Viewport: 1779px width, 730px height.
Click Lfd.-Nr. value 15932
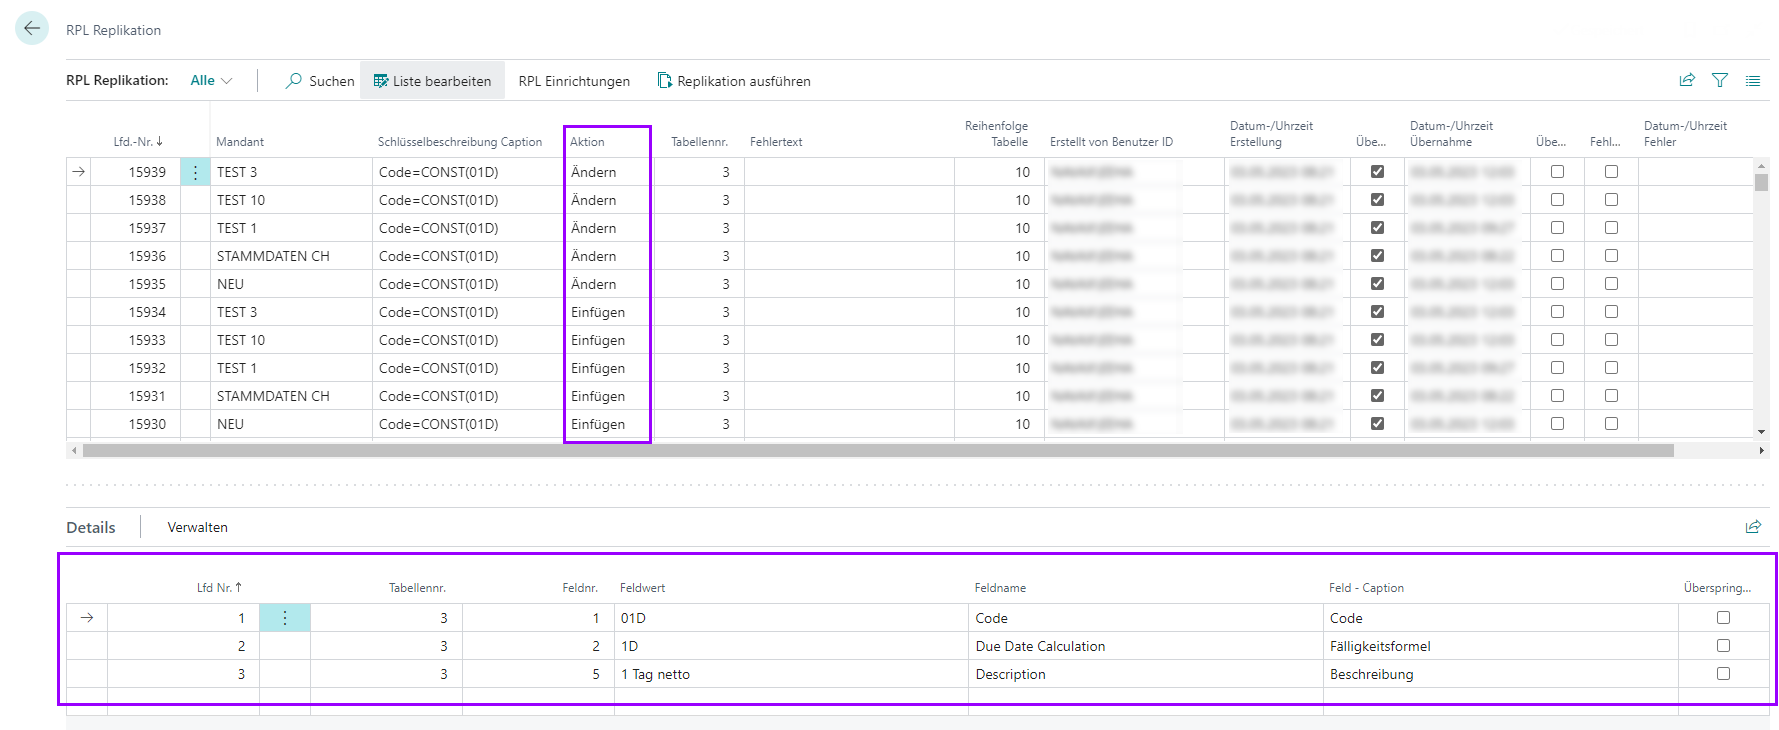tap(147, 368)
